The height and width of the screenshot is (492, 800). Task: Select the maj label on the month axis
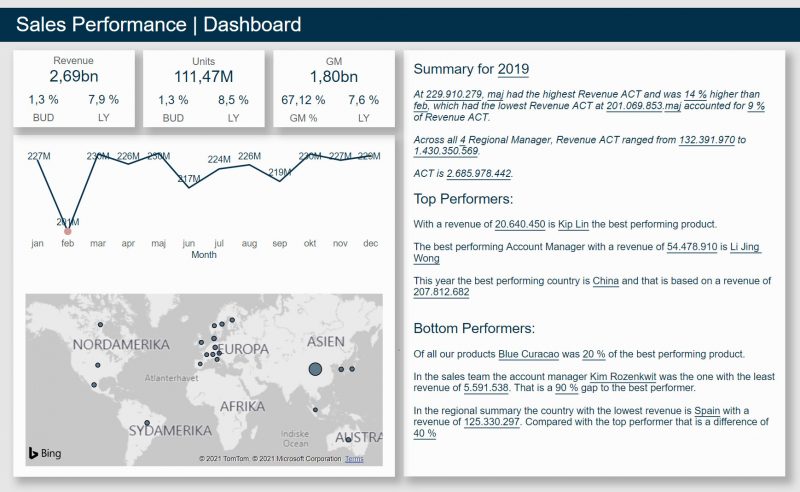coord(159,243)
